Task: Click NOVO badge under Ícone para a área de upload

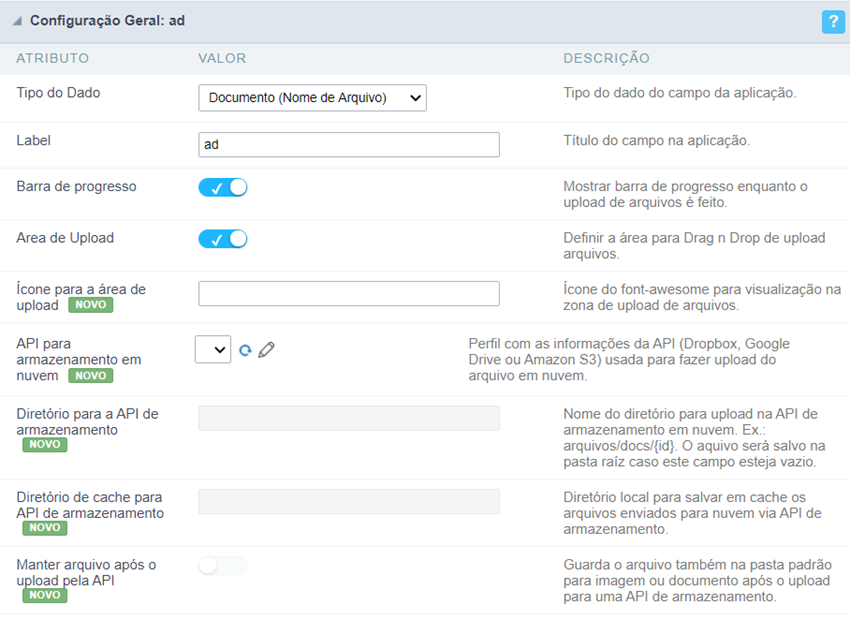Action: point(90,305)
